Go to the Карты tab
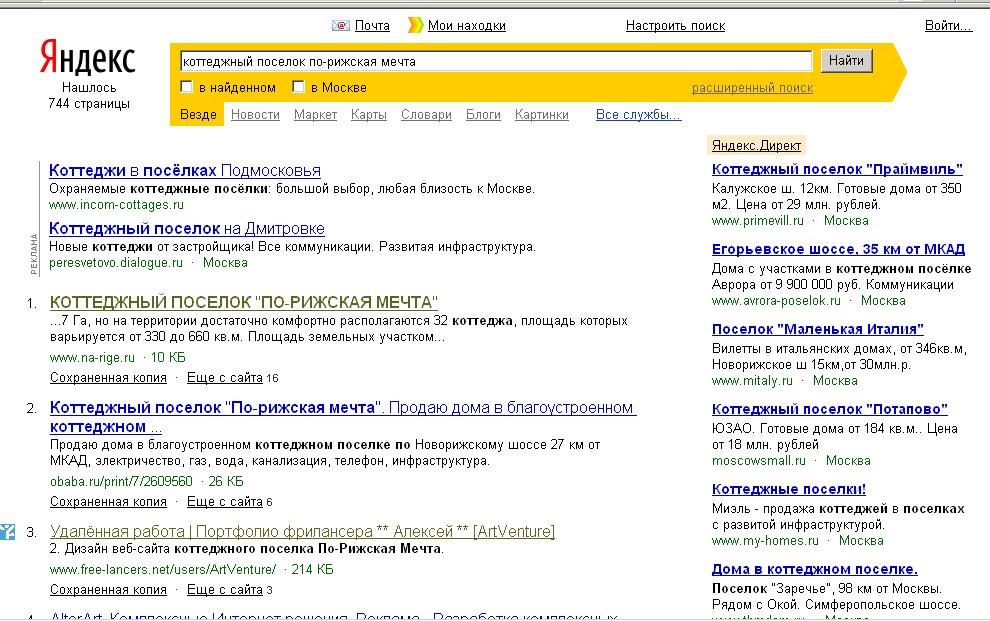The height and width of the screenshot is (621, 990). [x=369, y=115]
